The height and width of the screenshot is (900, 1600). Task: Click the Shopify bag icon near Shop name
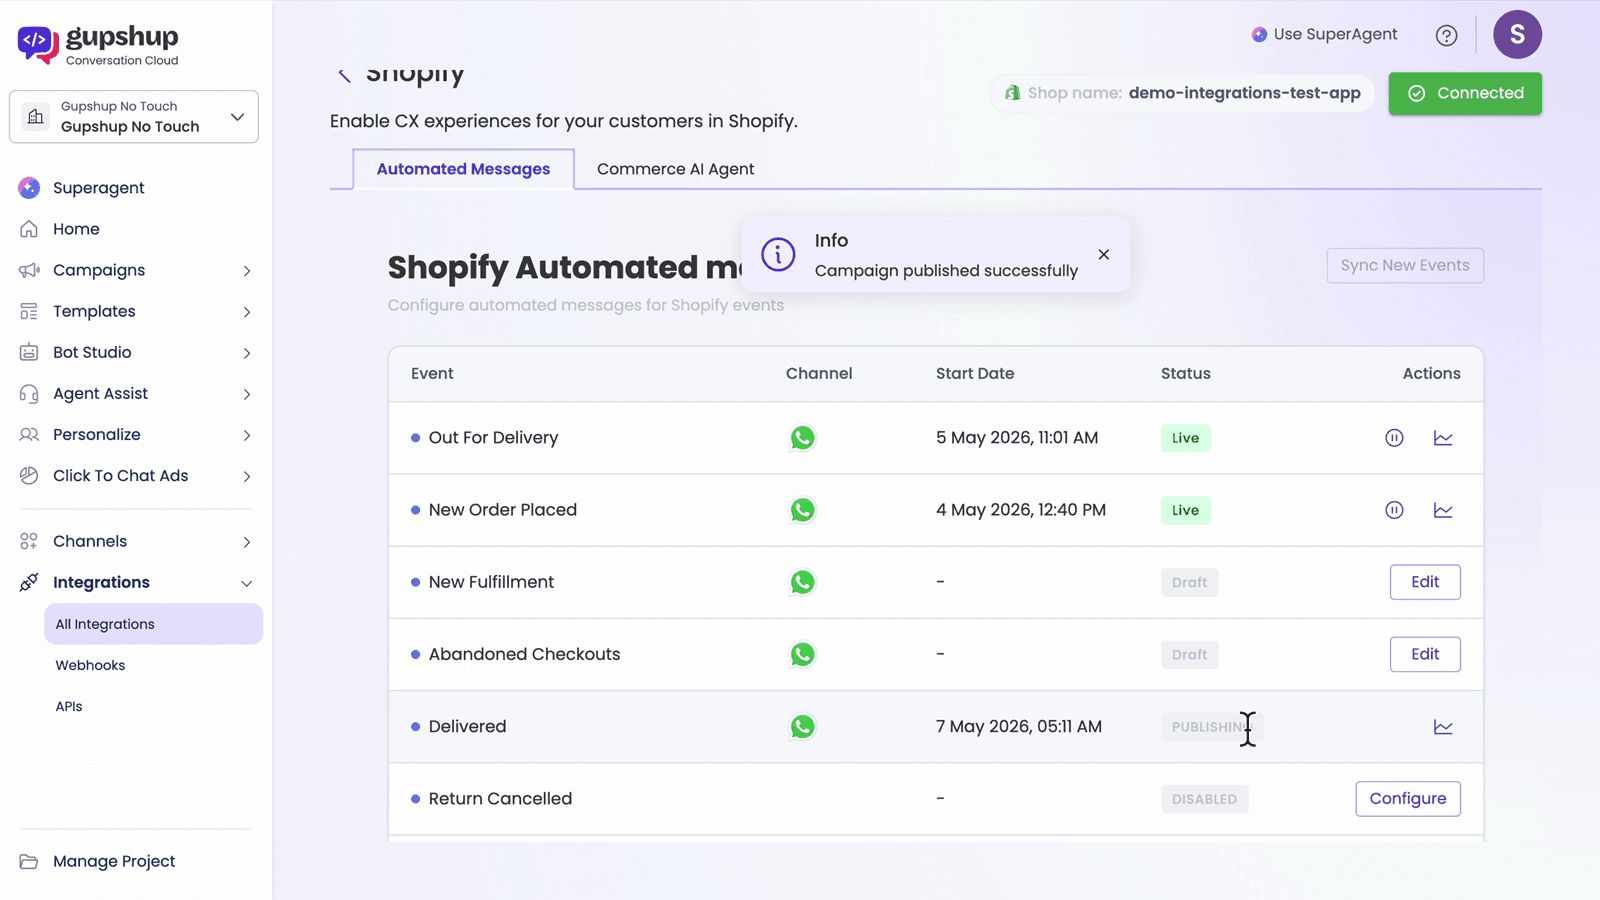point(1012,93)
